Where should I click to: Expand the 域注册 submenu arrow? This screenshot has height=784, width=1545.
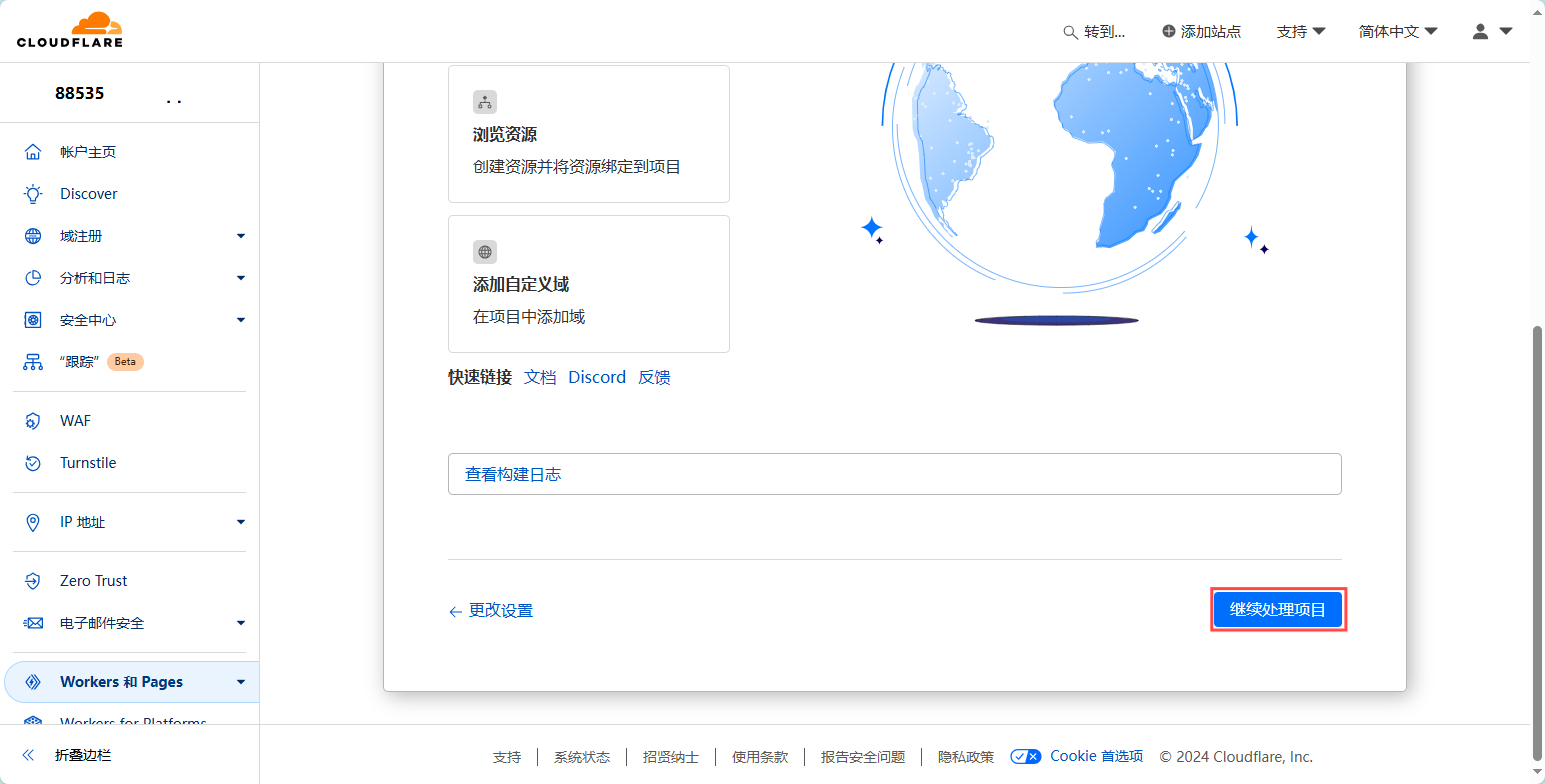[x=241, y=236]
